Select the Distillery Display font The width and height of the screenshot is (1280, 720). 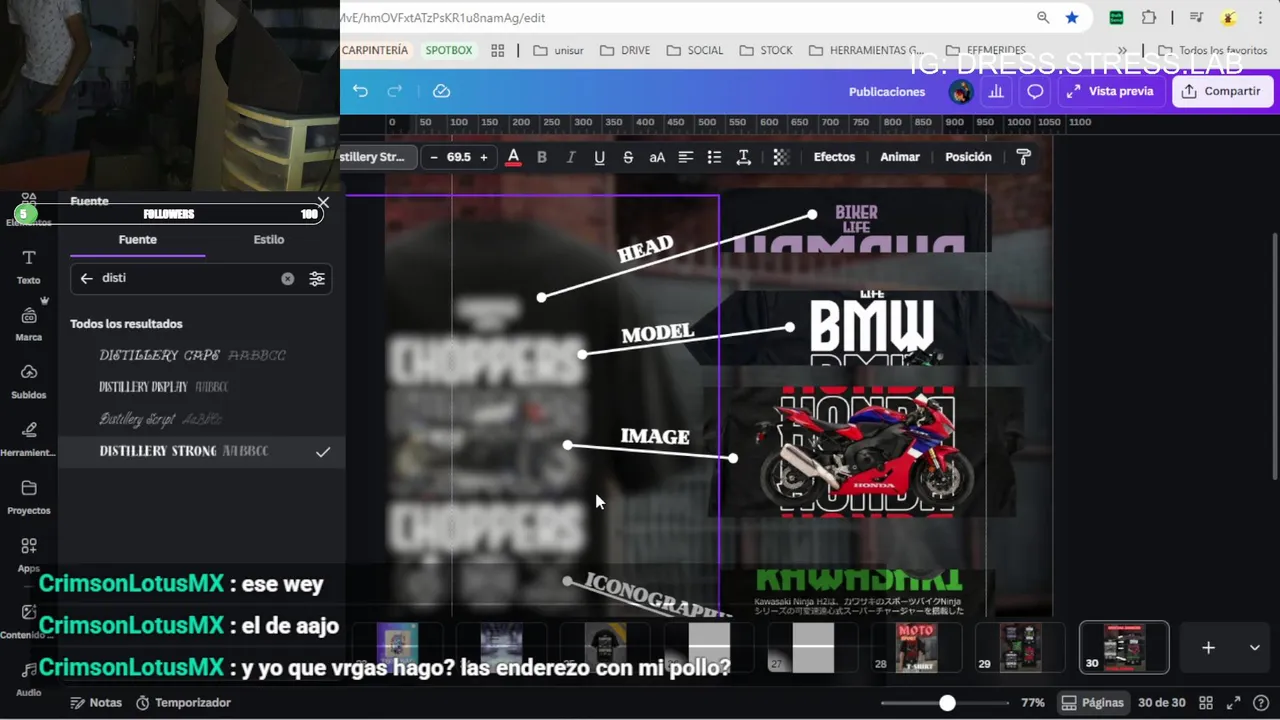(201, 387)
